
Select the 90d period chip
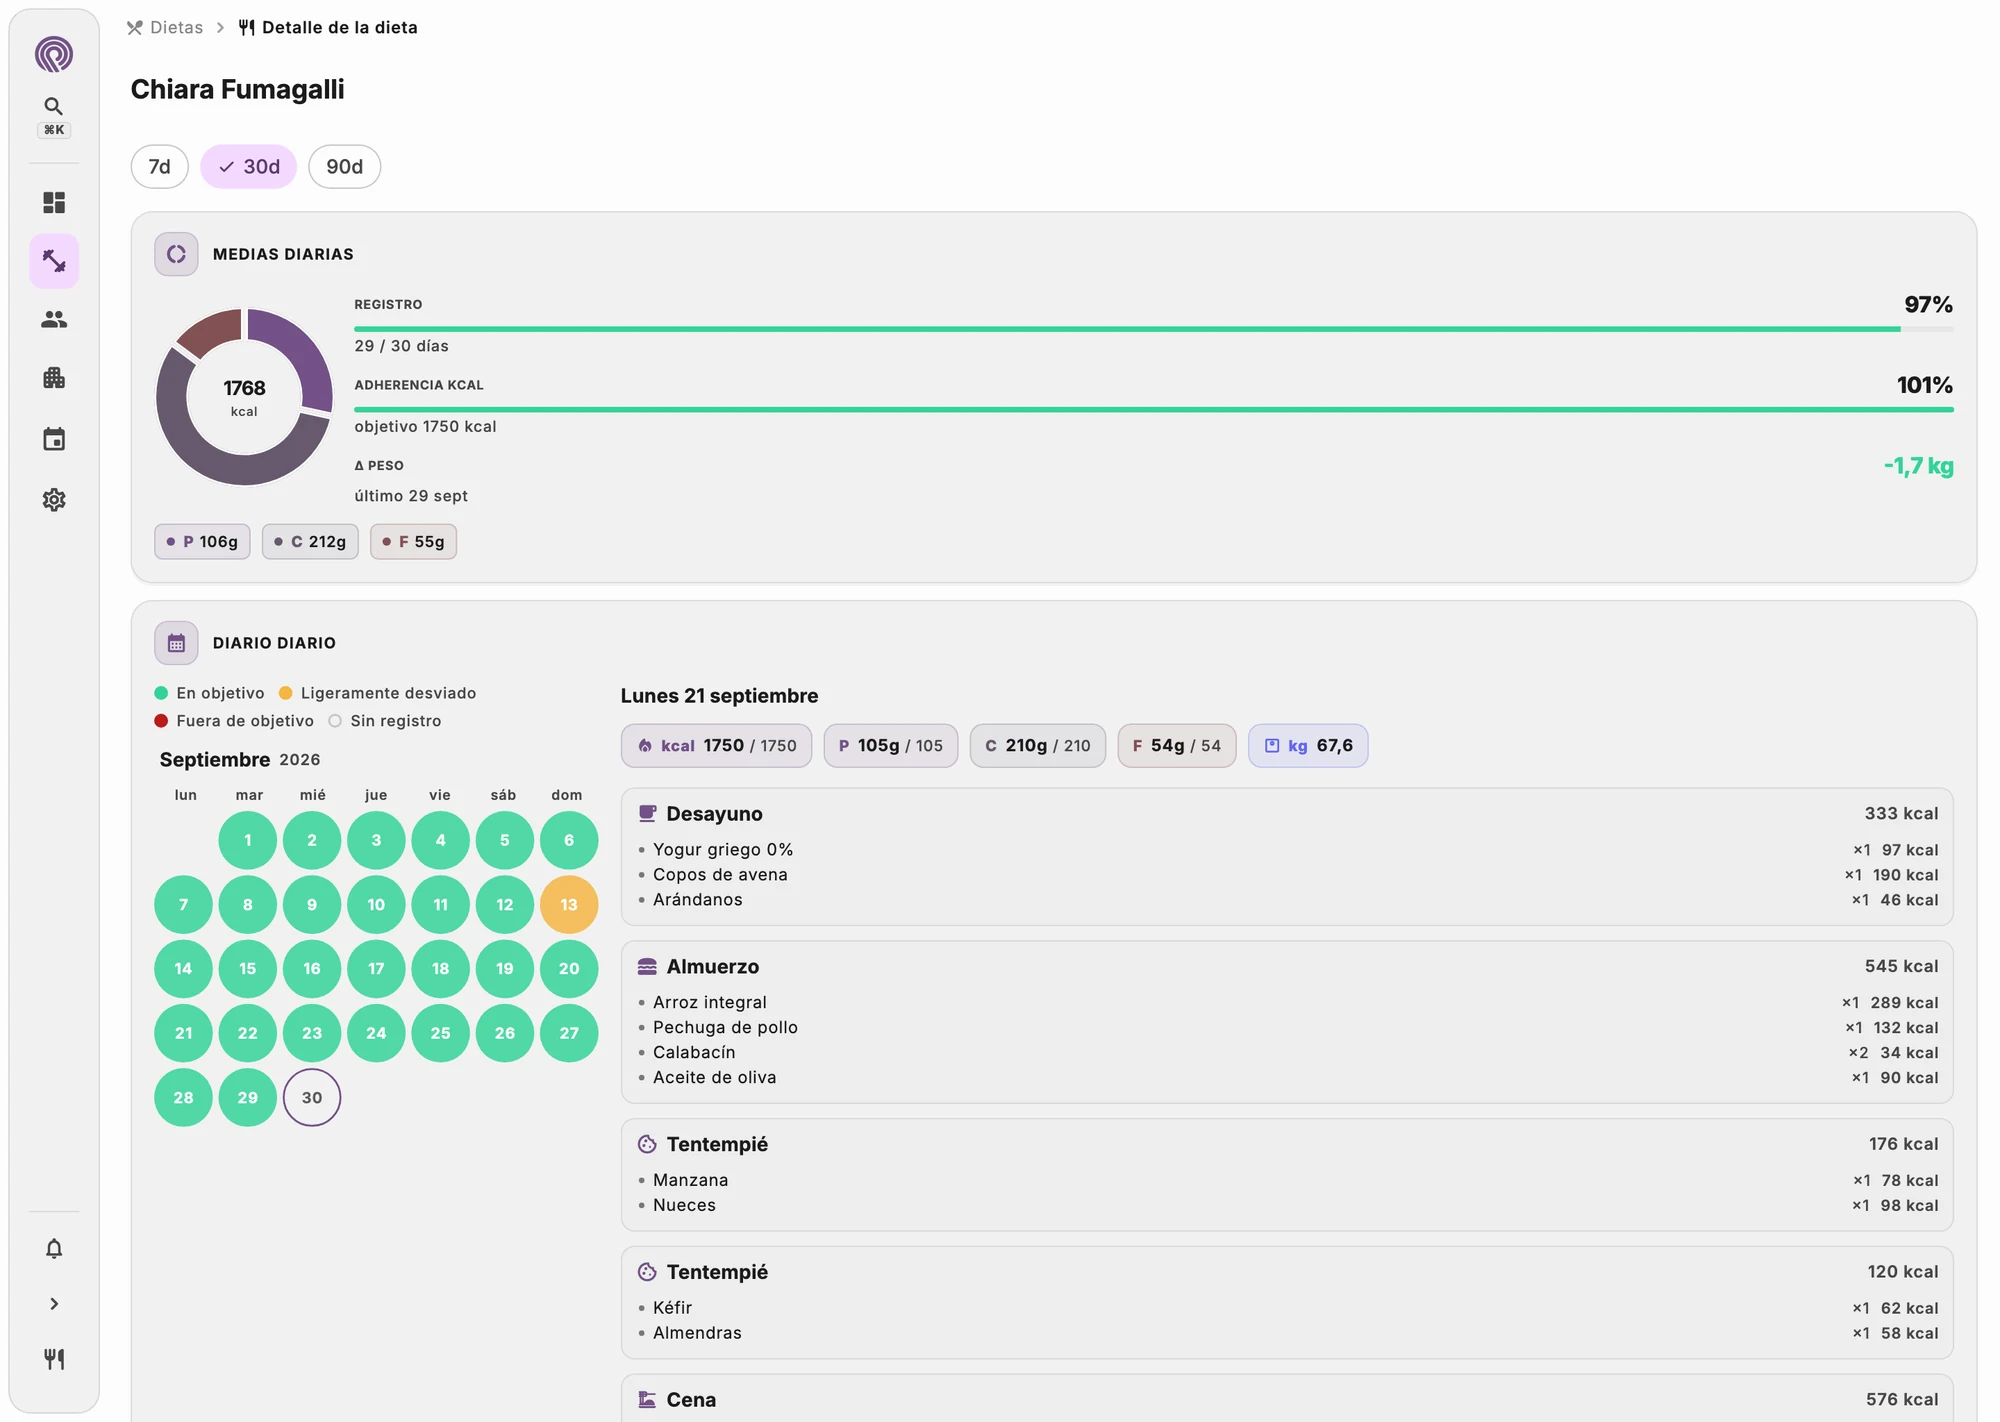344,167
